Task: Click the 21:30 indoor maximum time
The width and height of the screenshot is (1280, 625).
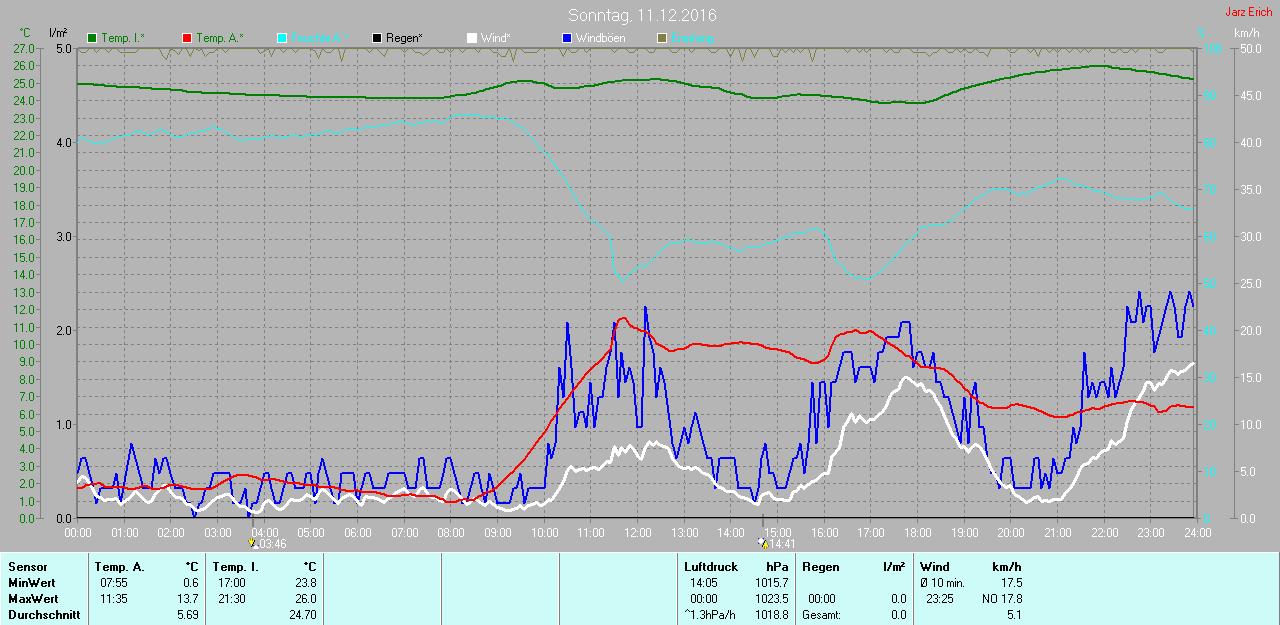Action: 231,599
